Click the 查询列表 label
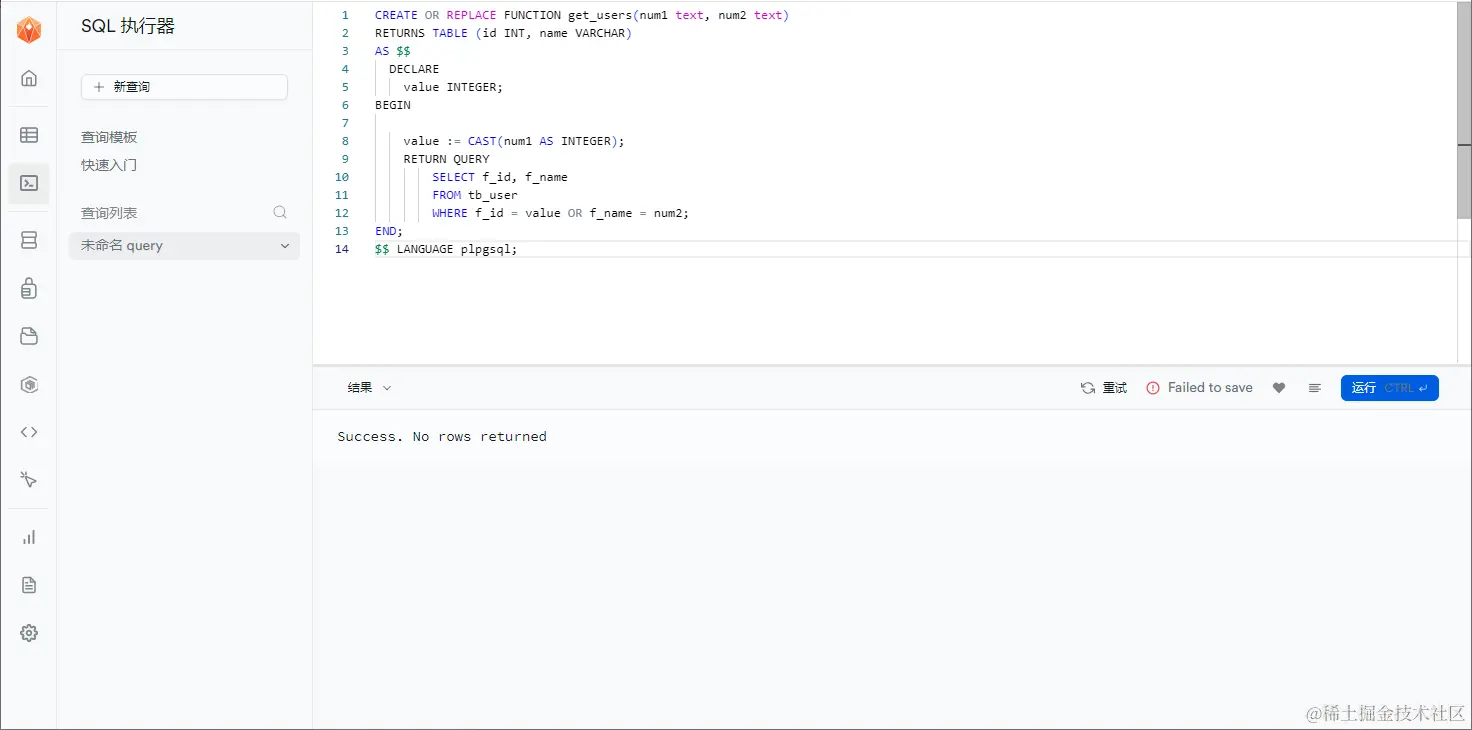Viewport: 1472px width, 730px height. 109,213
